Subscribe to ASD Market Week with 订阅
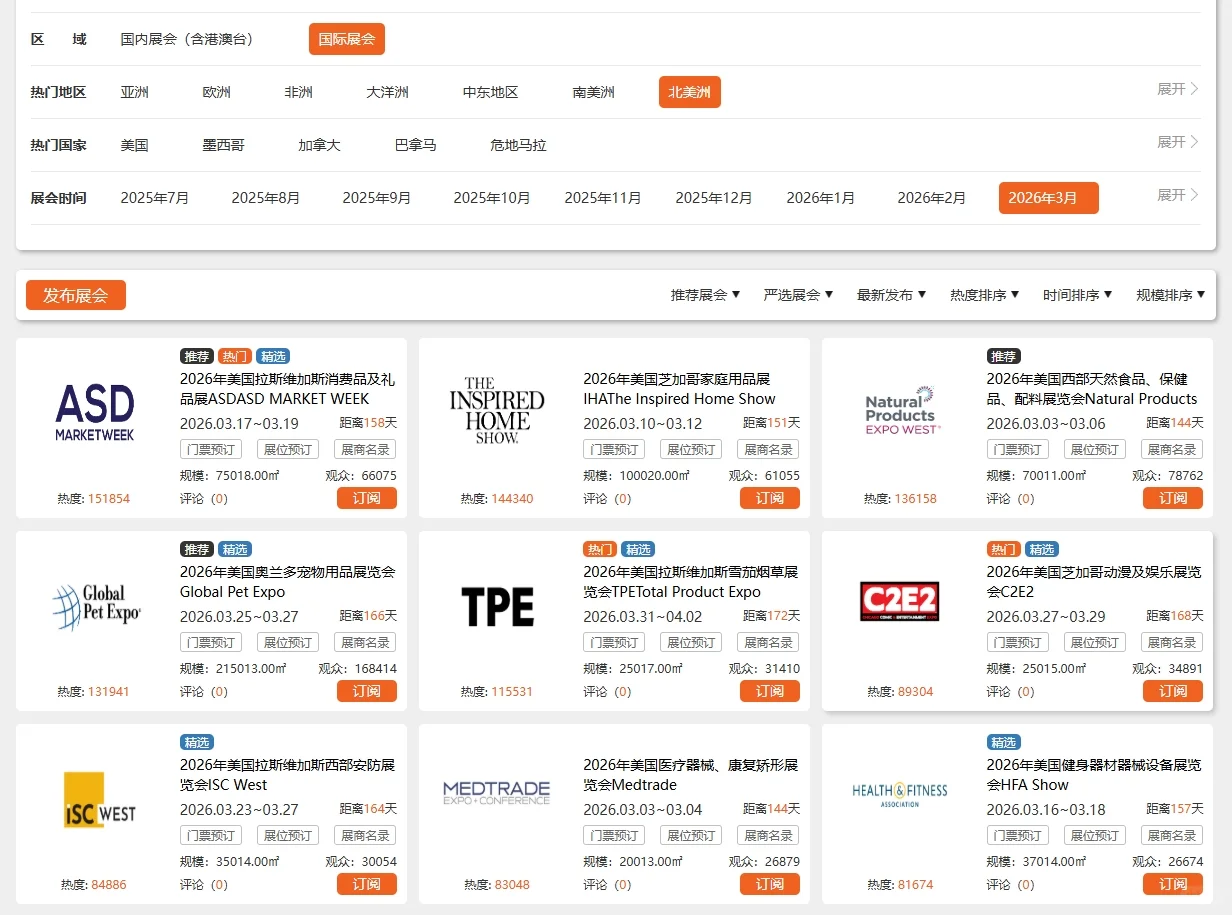 point(367,498)
